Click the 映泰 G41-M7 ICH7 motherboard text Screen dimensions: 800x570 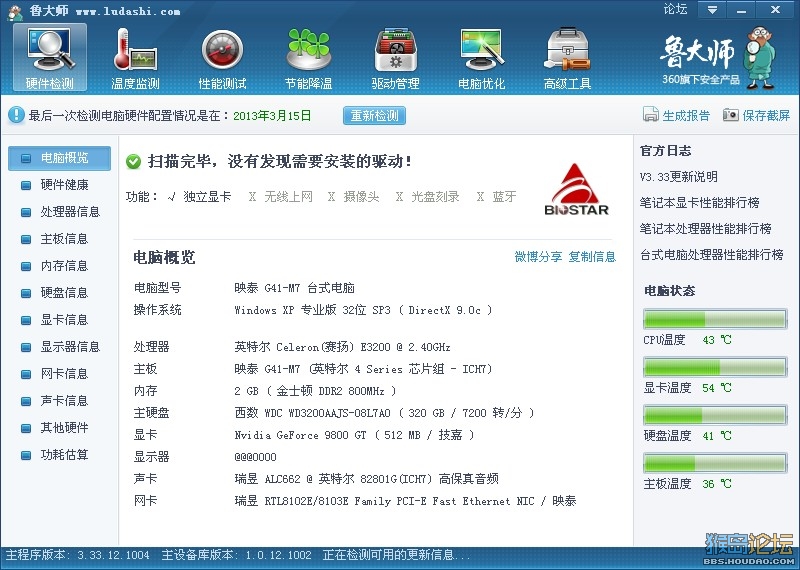pos(363,369)
